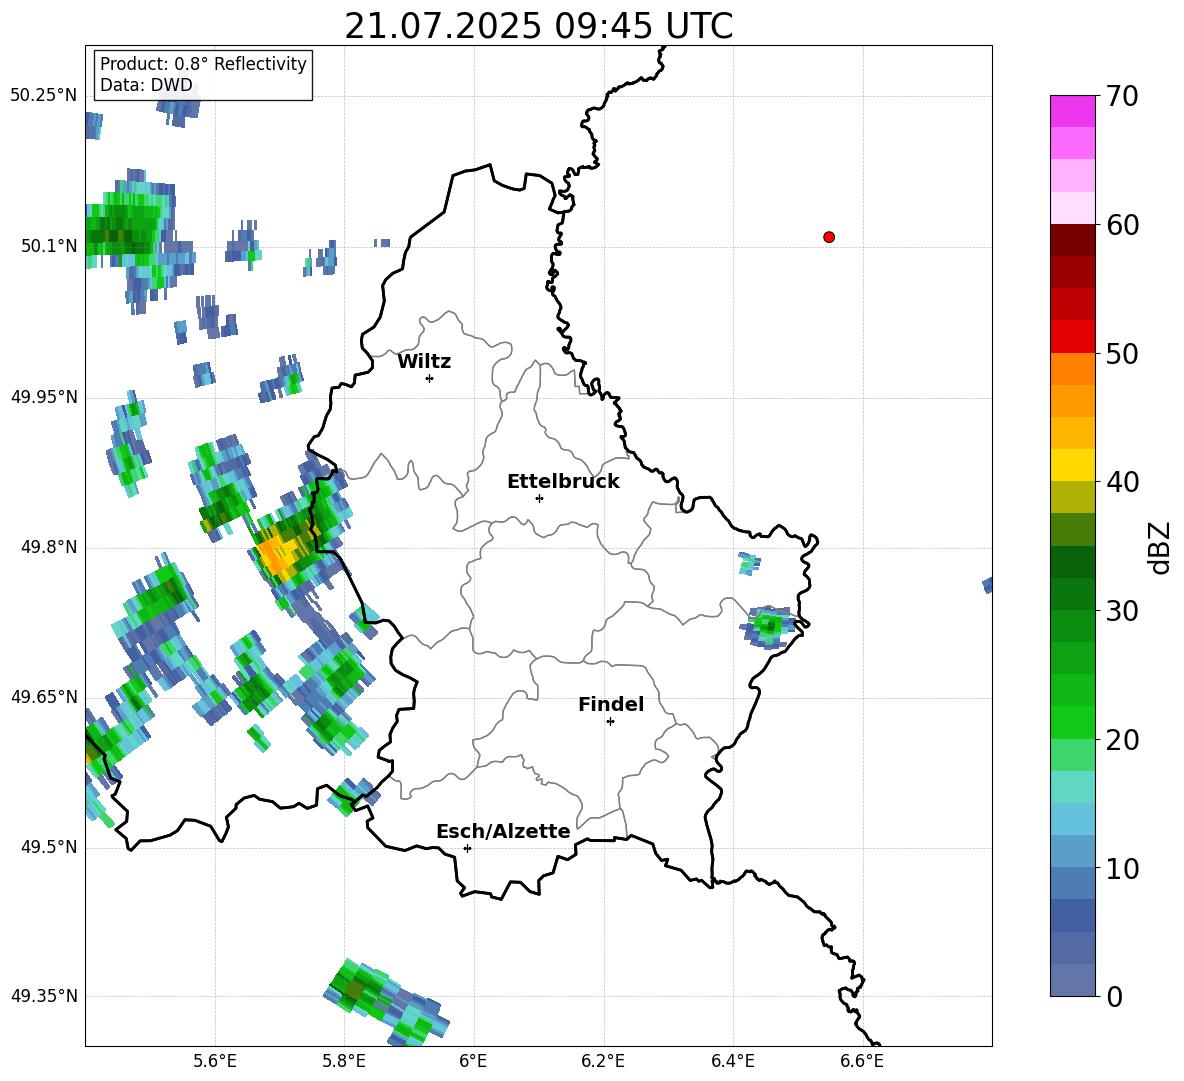Click the 5.8°E longitude tick label

(344, 1061)
